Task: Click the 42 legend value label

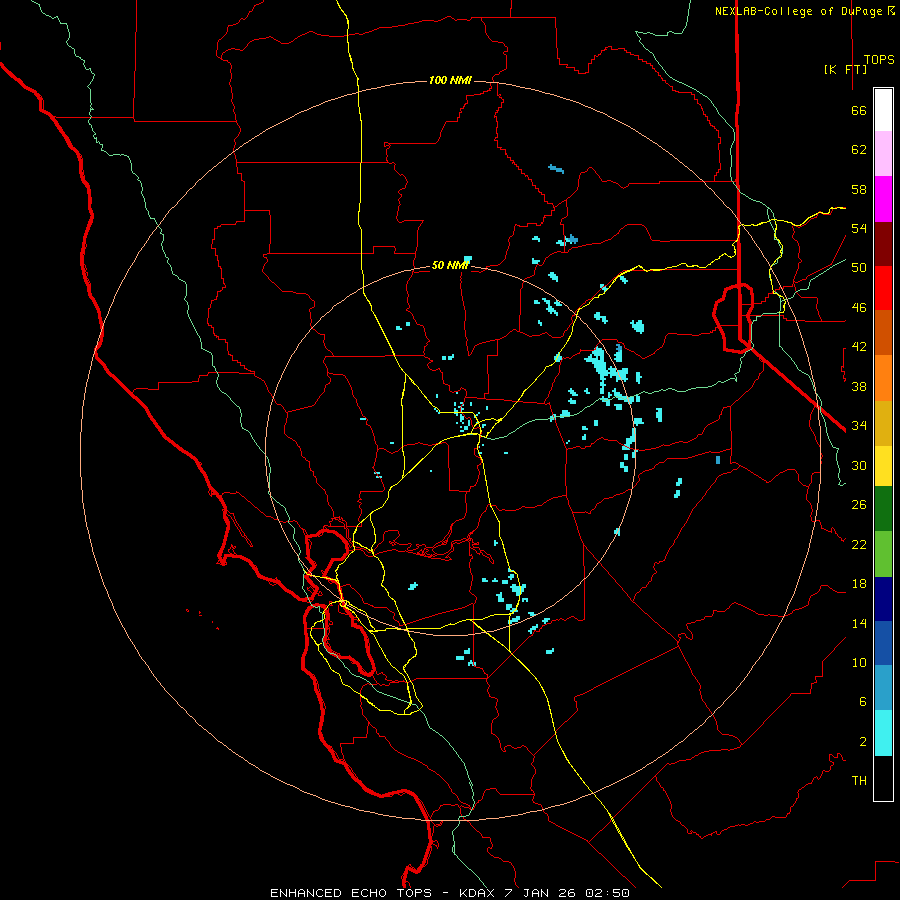Action: [x=859, y=347]
